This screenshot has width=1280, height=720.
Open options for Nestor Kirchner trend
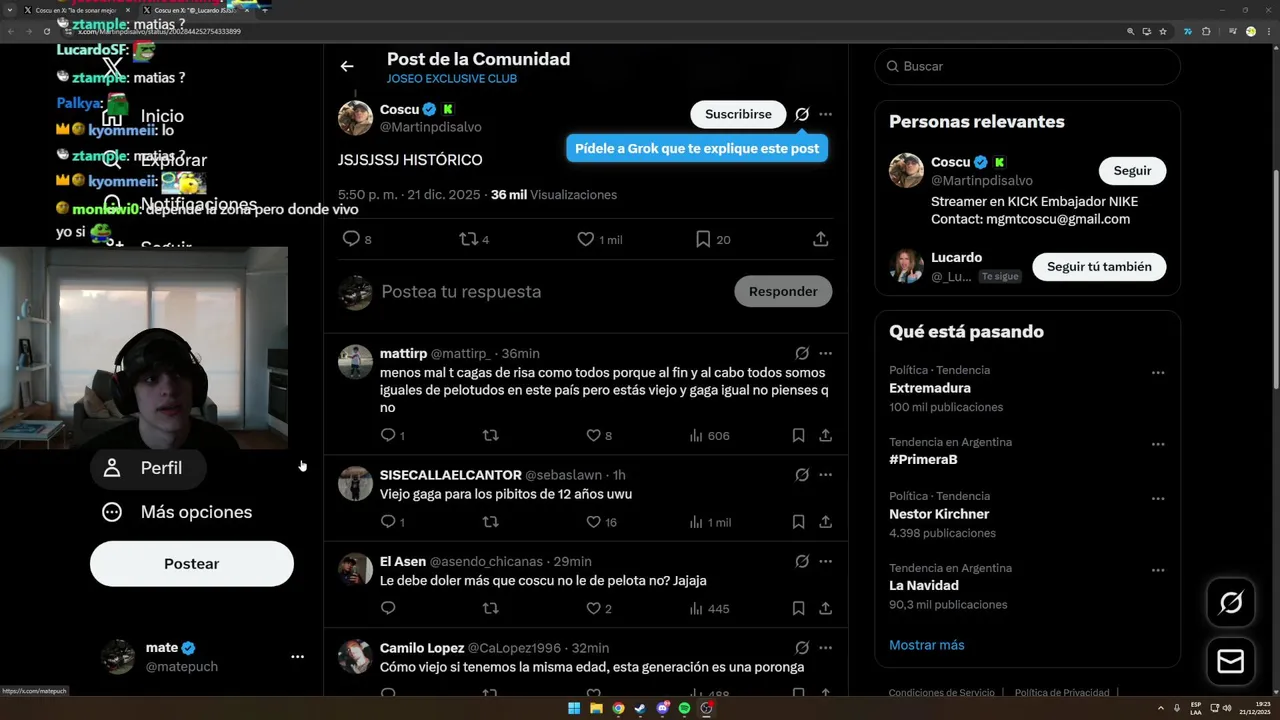[1157, 499]
